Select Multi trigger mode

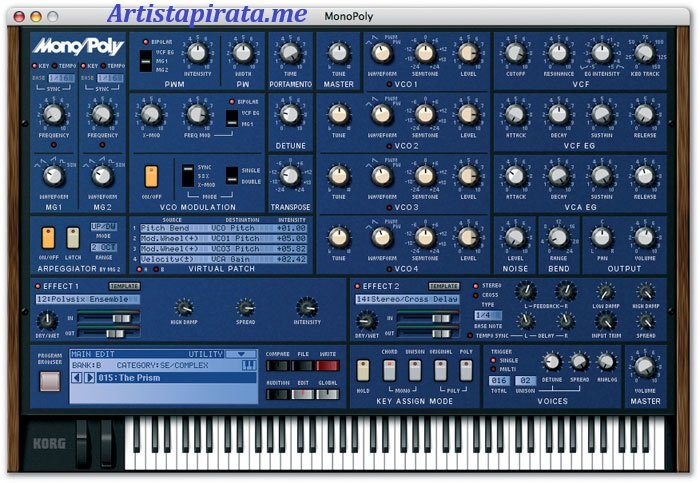pos(493,369)
